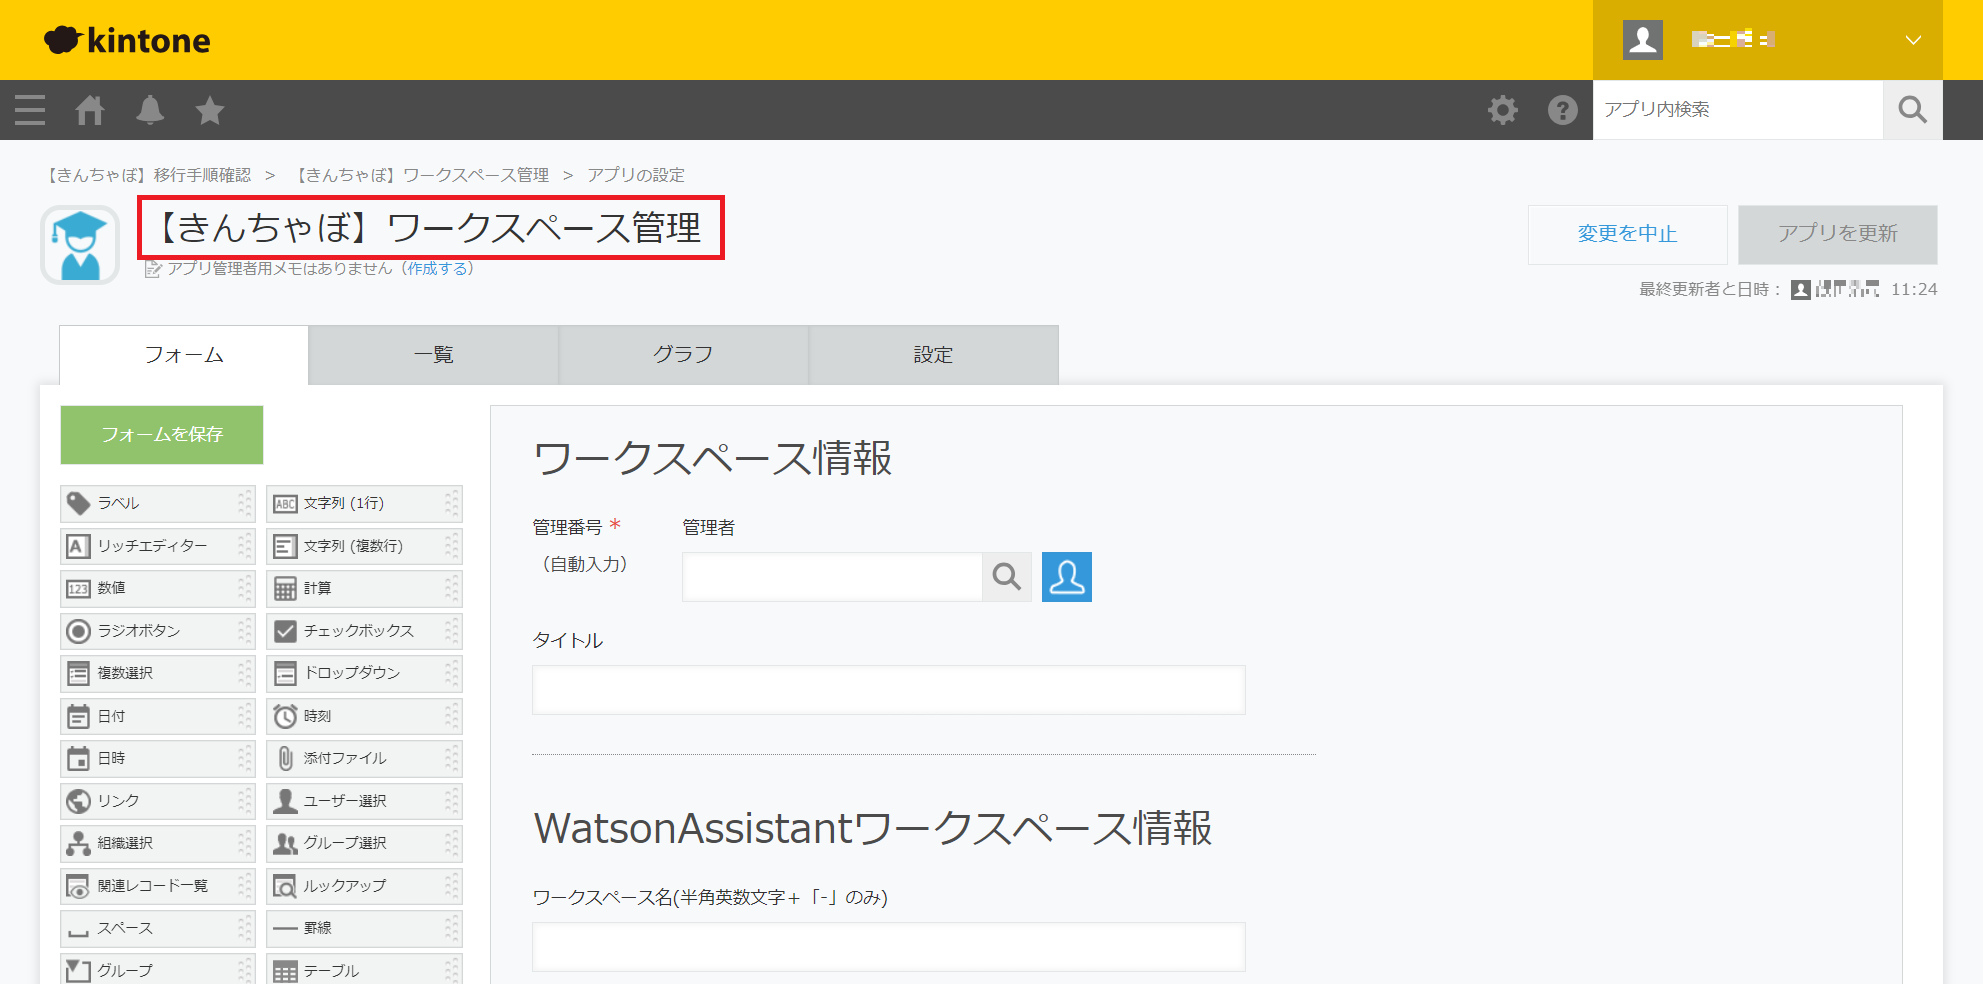Switch to the グラフ tab
This screenshot has width=1983, height=984.
point(683,355)
